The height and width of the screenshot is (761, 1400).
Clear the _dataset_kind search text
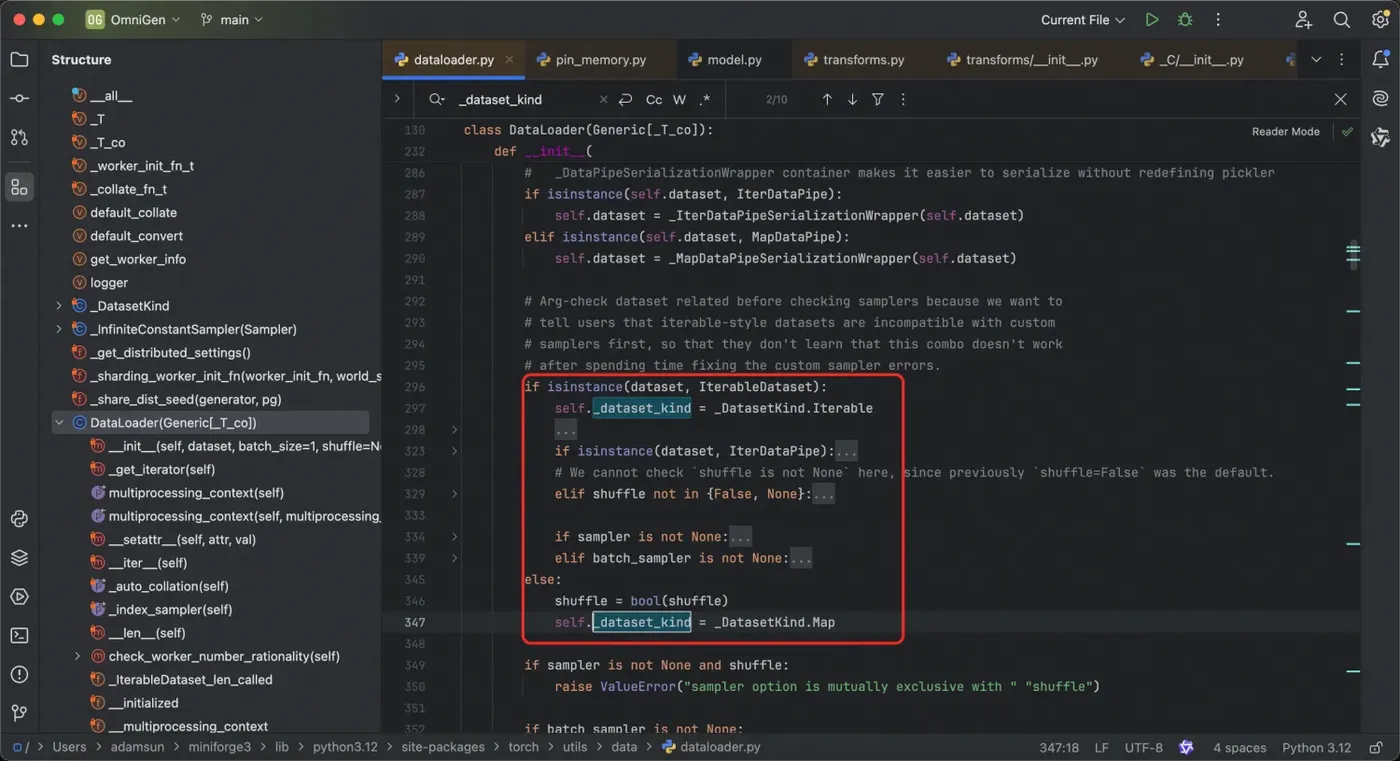click(x=603, y=99)
